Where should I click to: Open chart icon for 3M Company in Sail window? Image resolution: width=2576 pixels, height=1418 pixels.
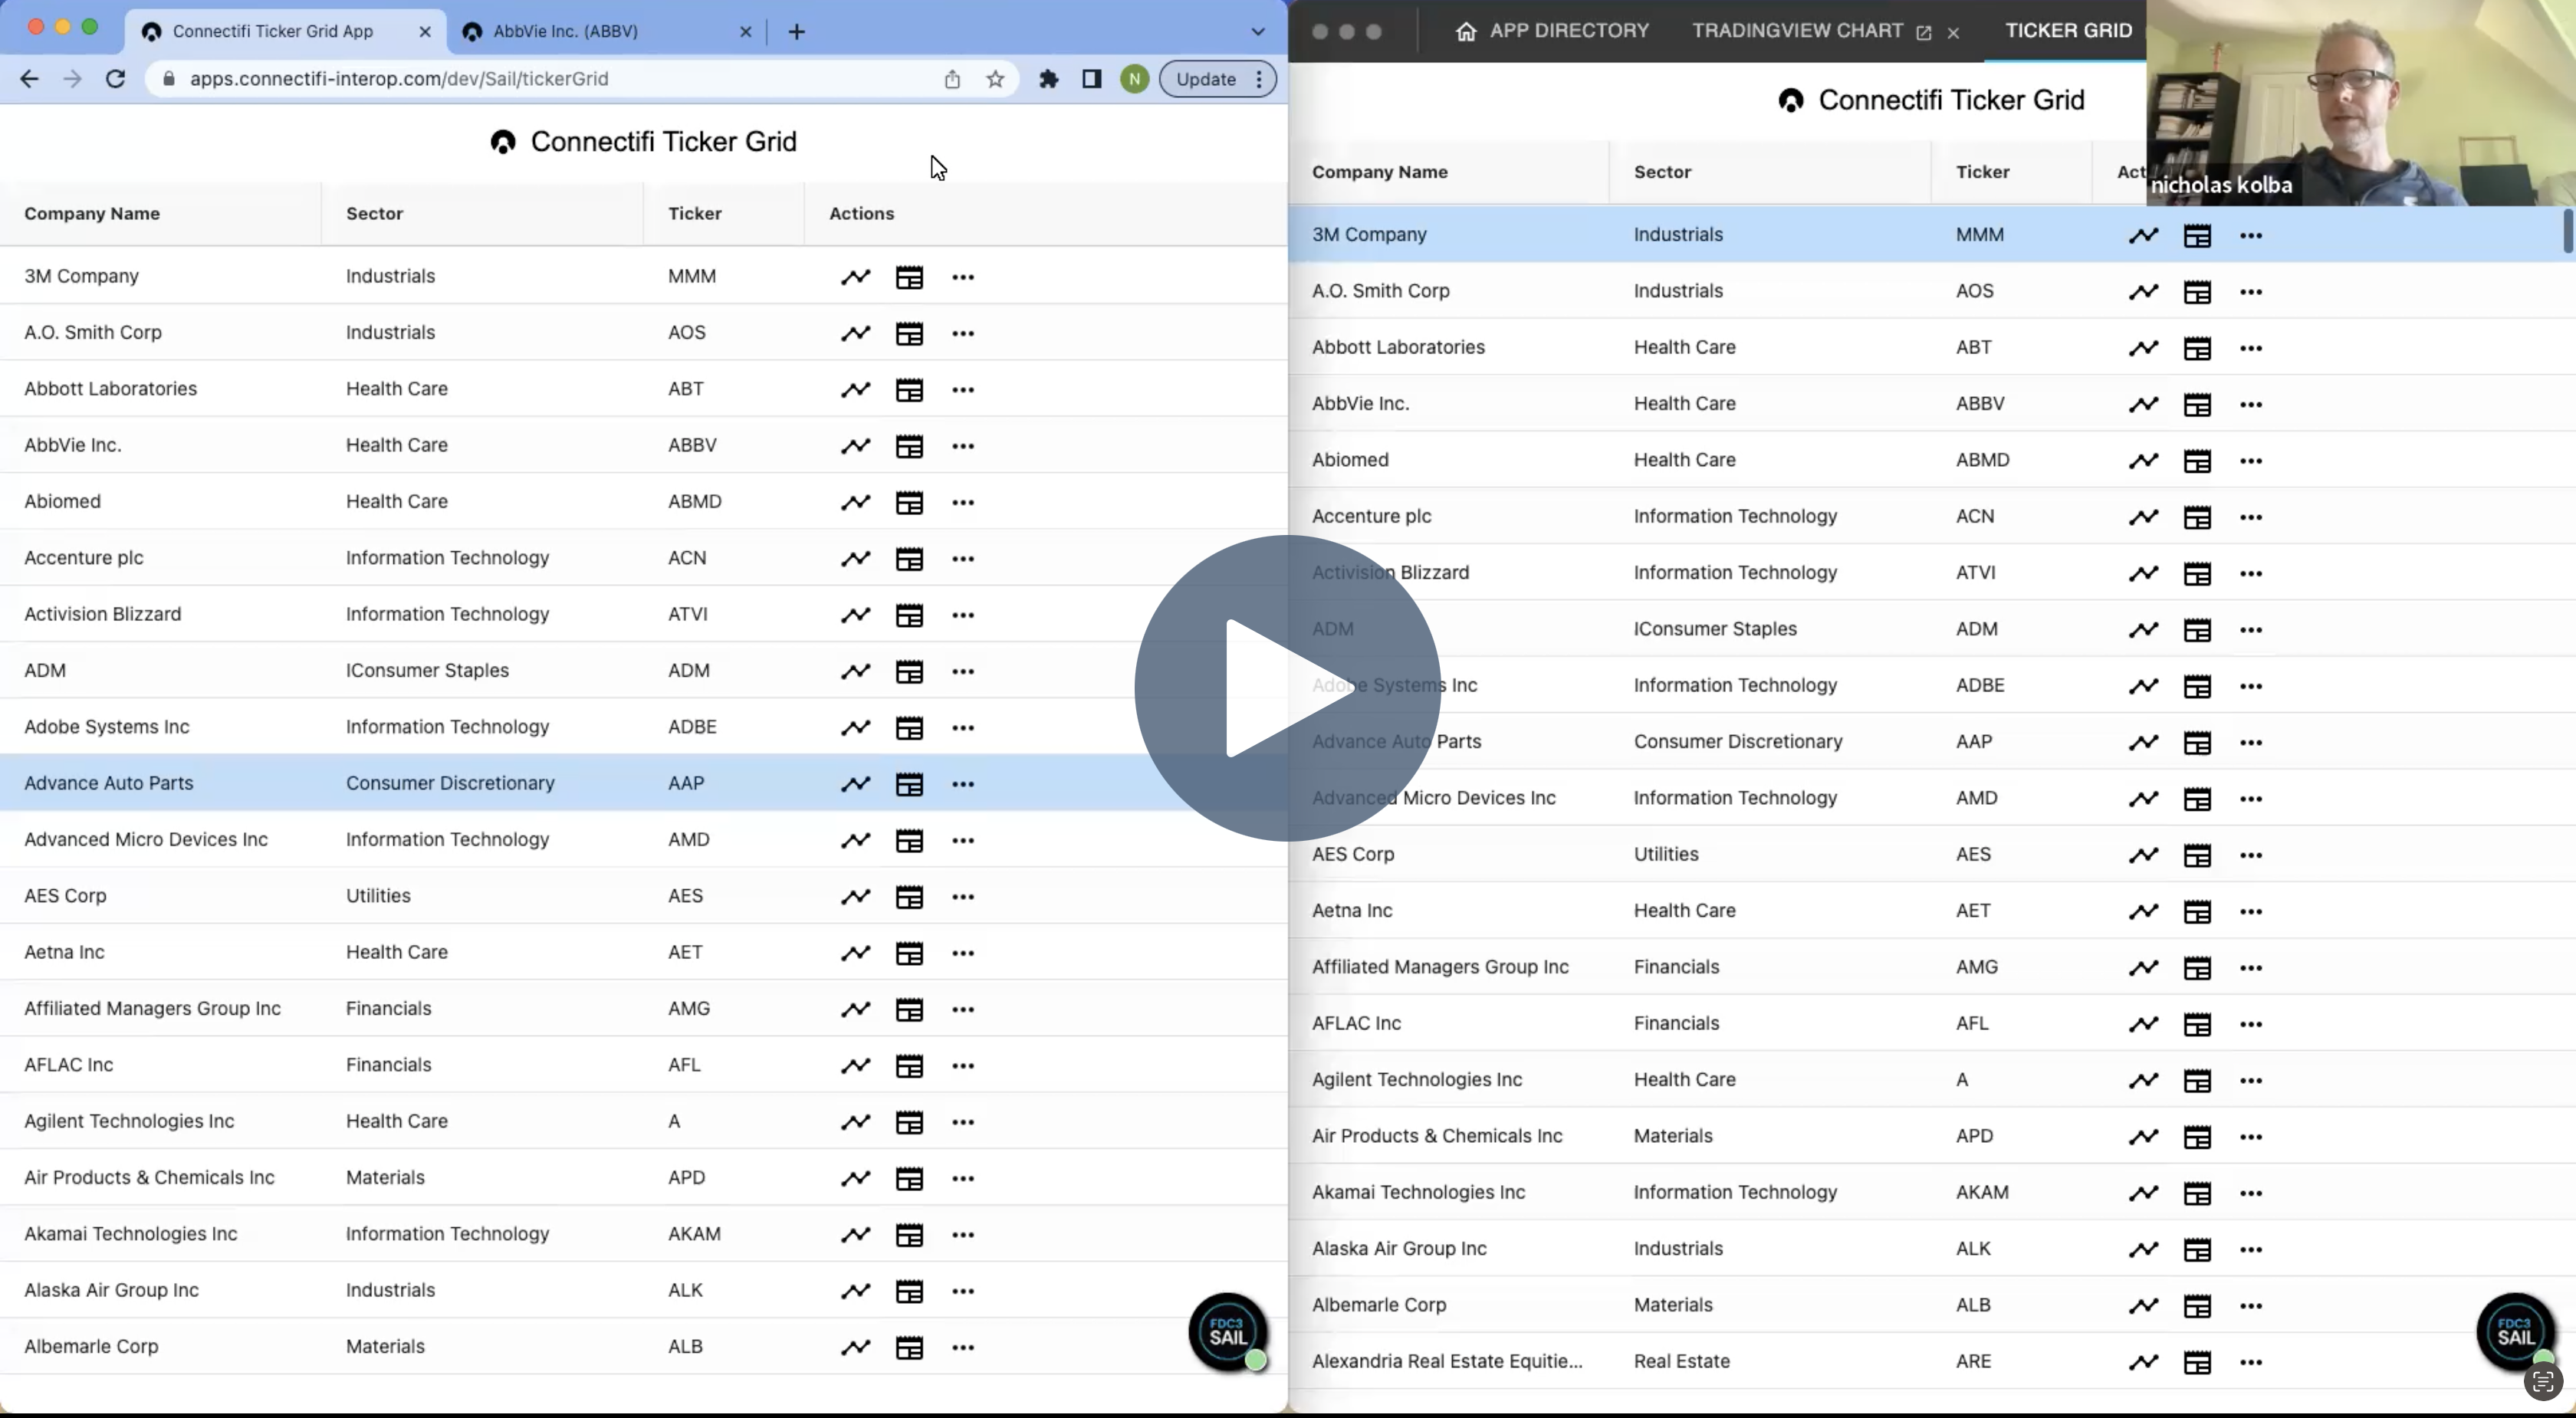point(2143,236)
